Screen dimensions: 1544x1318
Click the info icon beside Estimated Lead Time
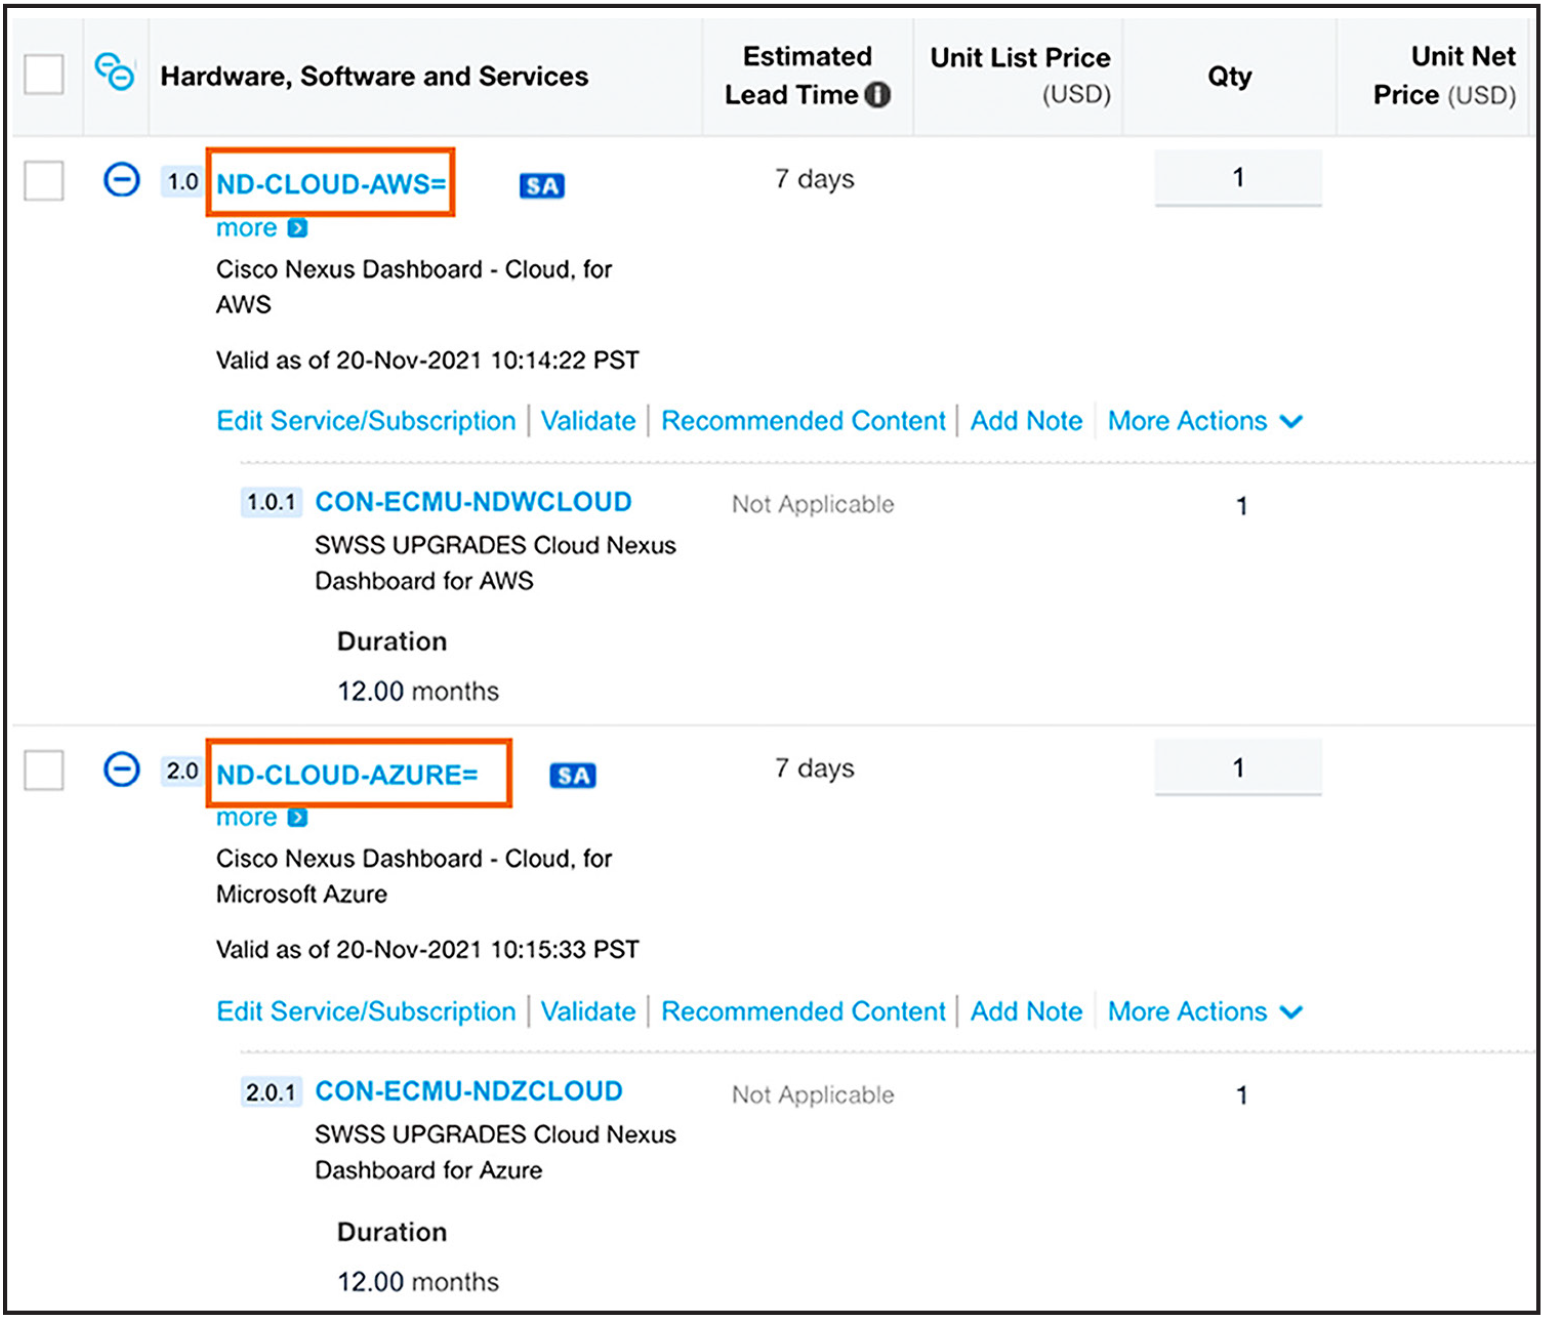point(876,96)
